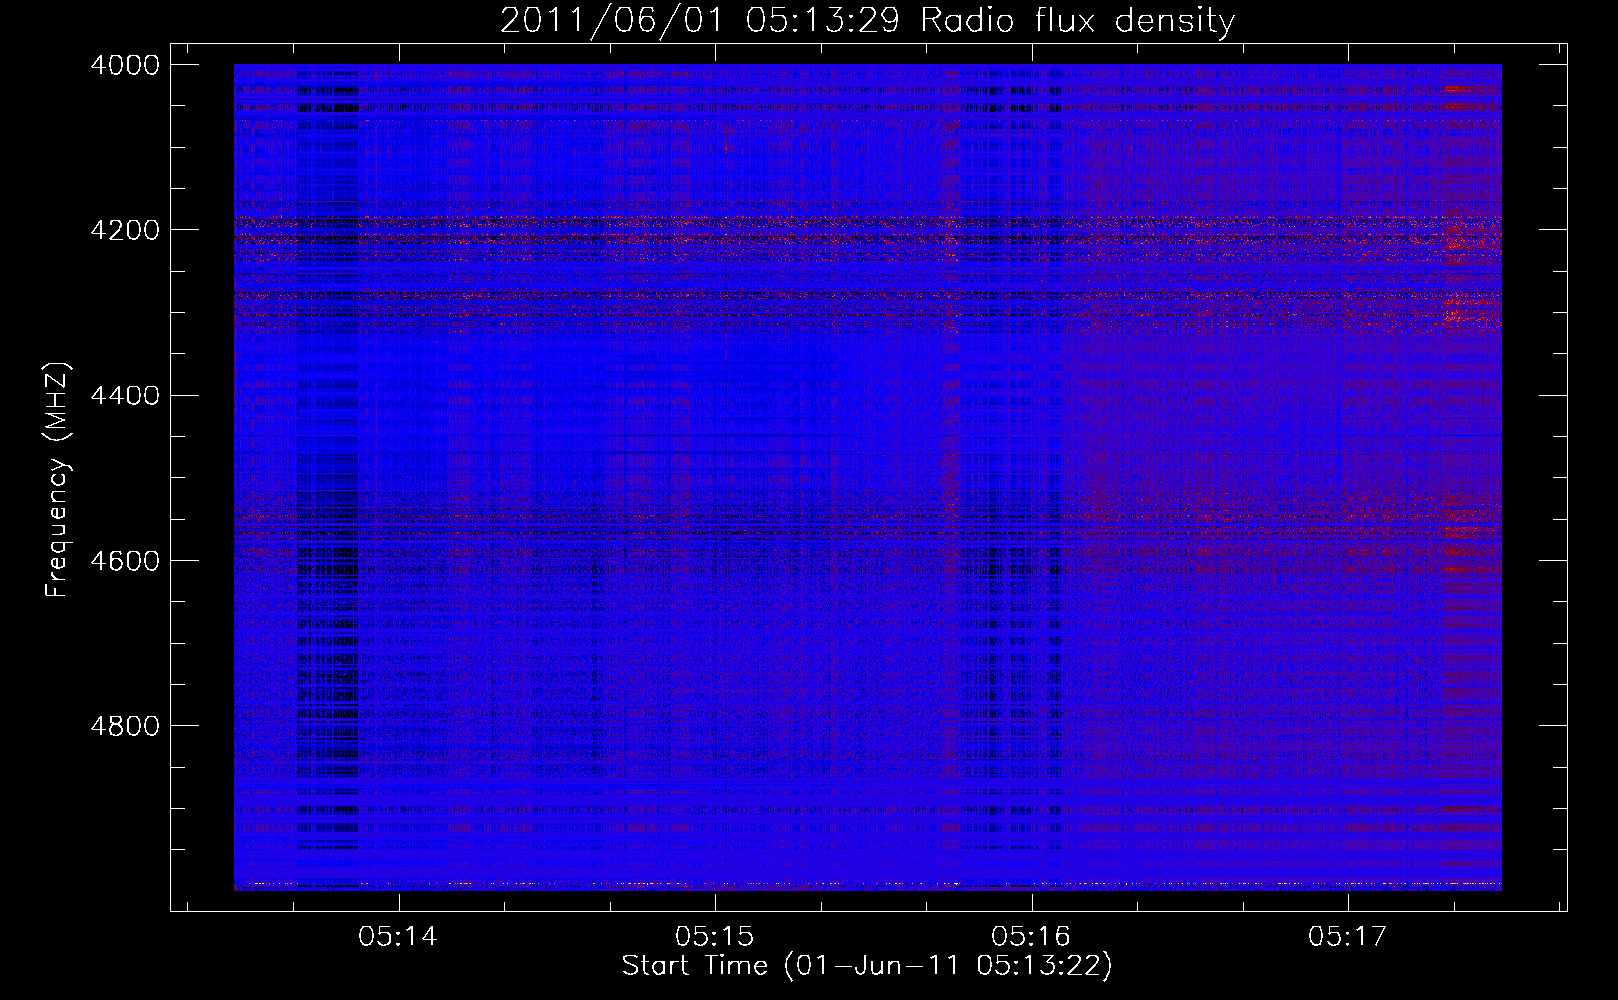Click the 05:15 time axis label

pos(714,936)
